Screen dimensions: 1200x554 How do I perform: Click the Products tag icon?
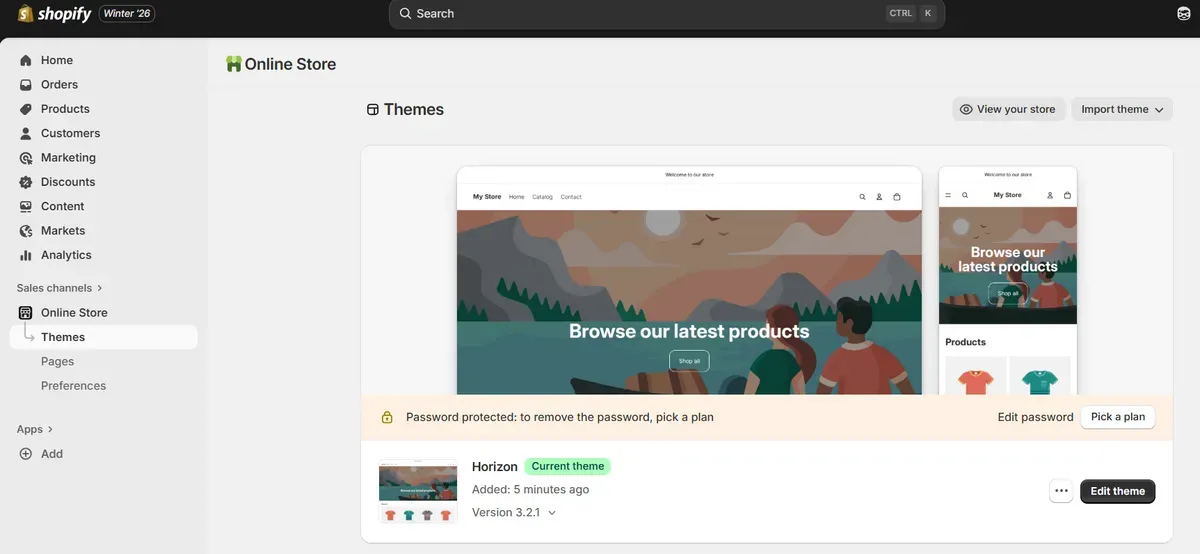tap(26, 109)
